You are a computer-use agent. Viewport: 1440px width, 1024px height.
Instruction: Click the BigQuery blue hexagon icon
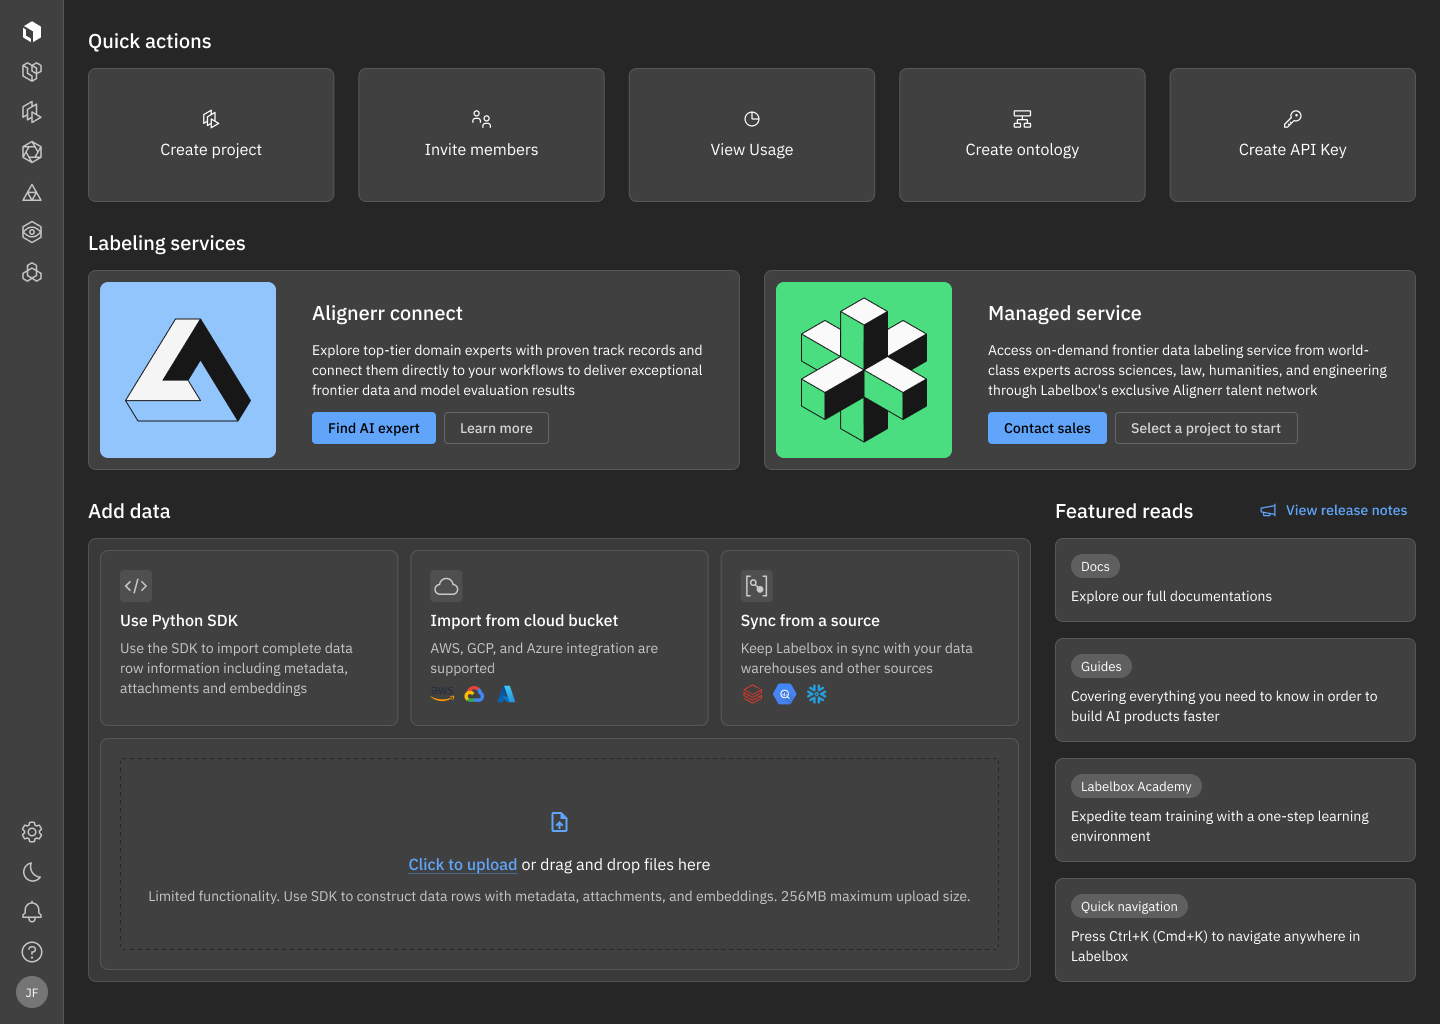coord(785,694)
